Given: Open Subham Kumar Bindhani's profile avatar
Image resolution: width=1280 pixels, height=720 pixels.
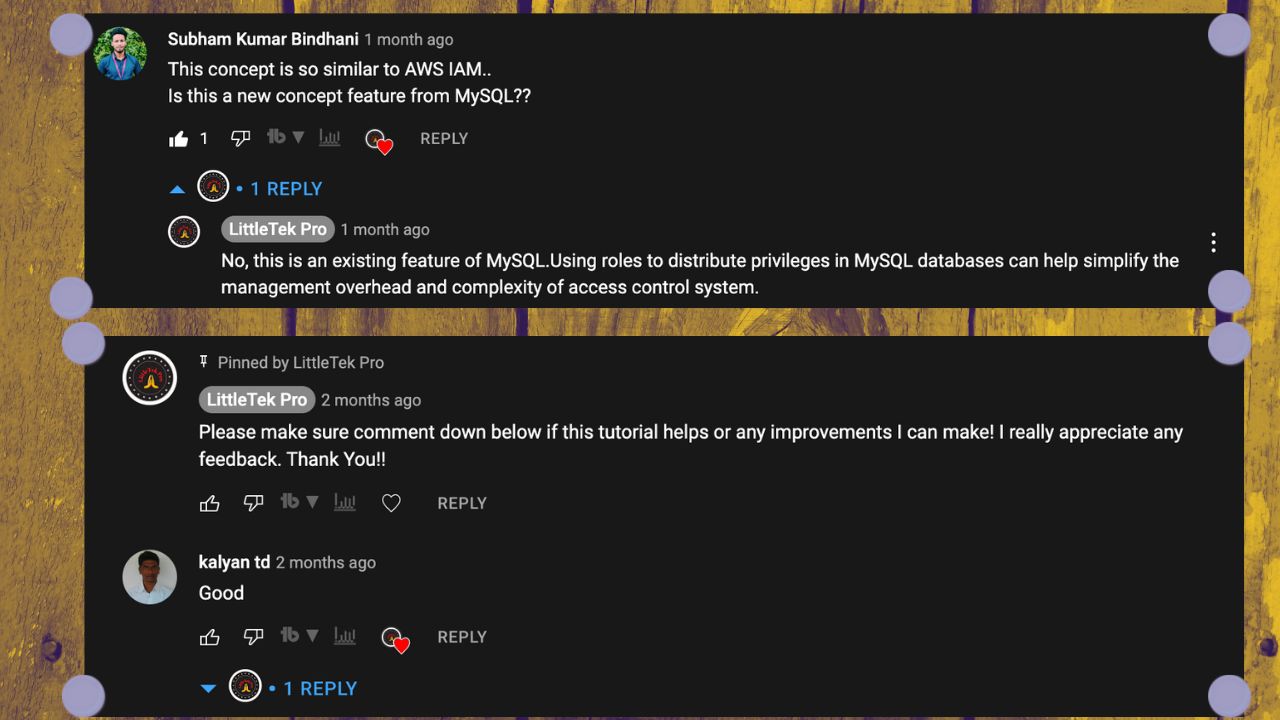Looking at the screenshot, I should 120,54.
